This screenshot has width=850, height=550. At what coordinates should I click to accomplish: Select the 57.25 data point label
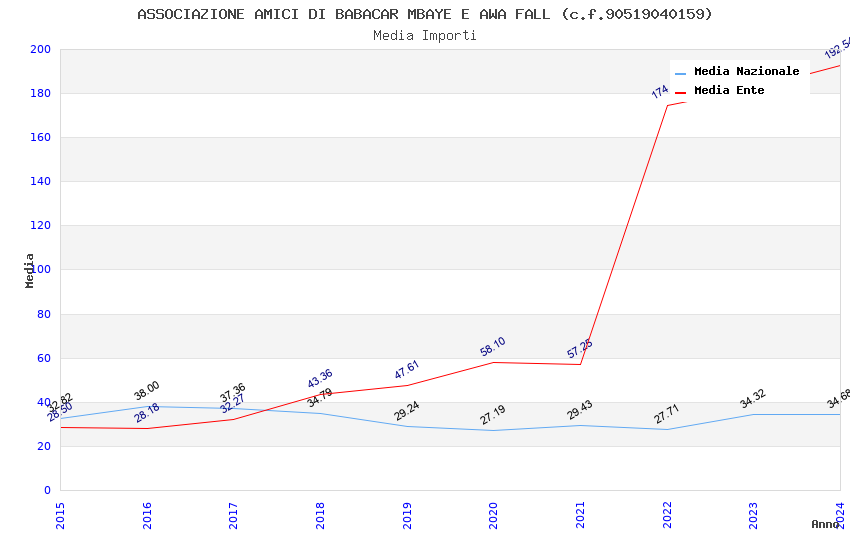[x=579, y=348]
